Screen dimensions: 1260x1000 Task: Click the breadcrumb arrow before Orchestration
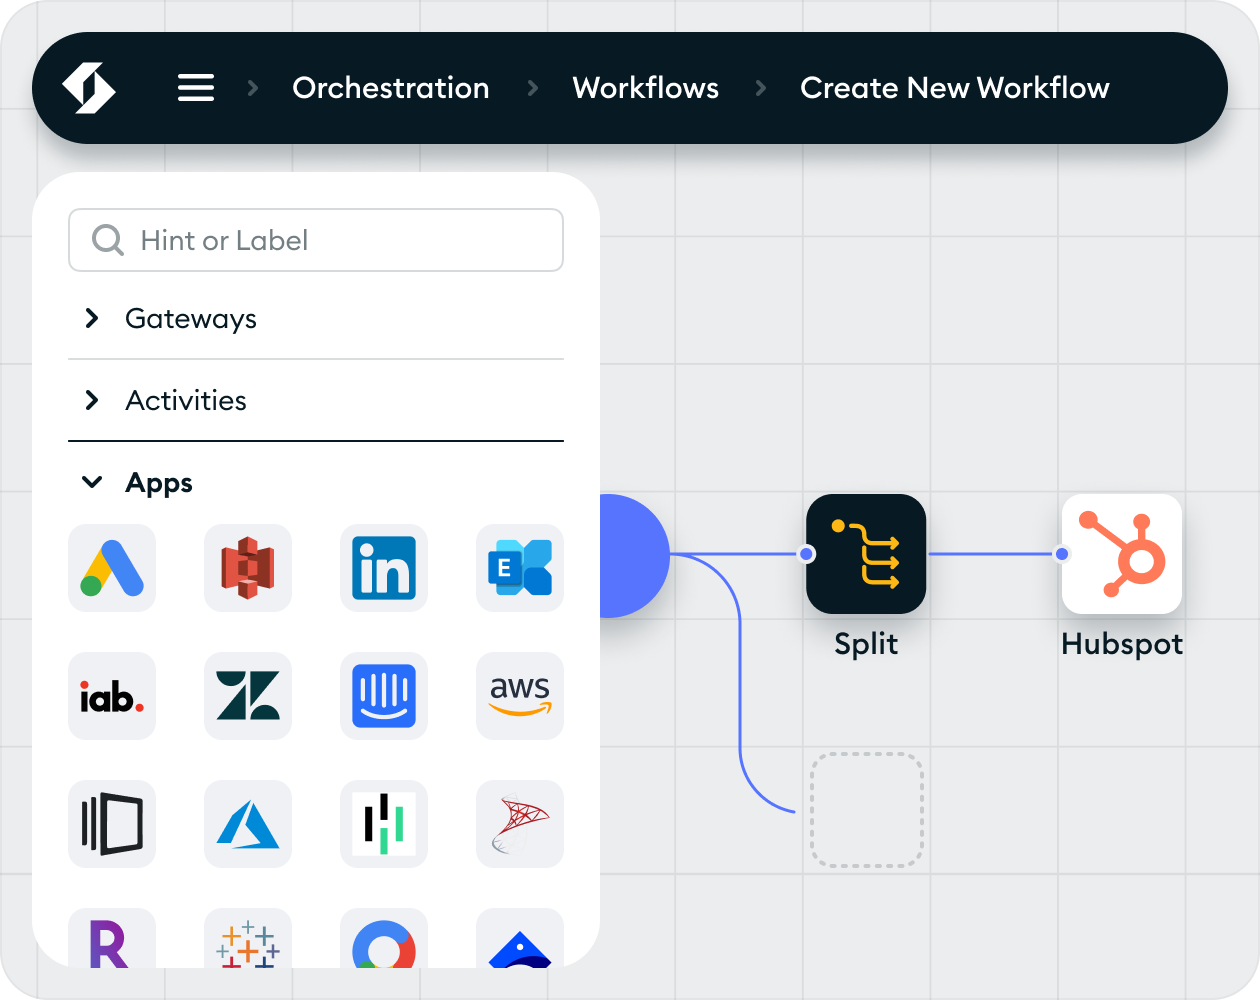point(253,88)
